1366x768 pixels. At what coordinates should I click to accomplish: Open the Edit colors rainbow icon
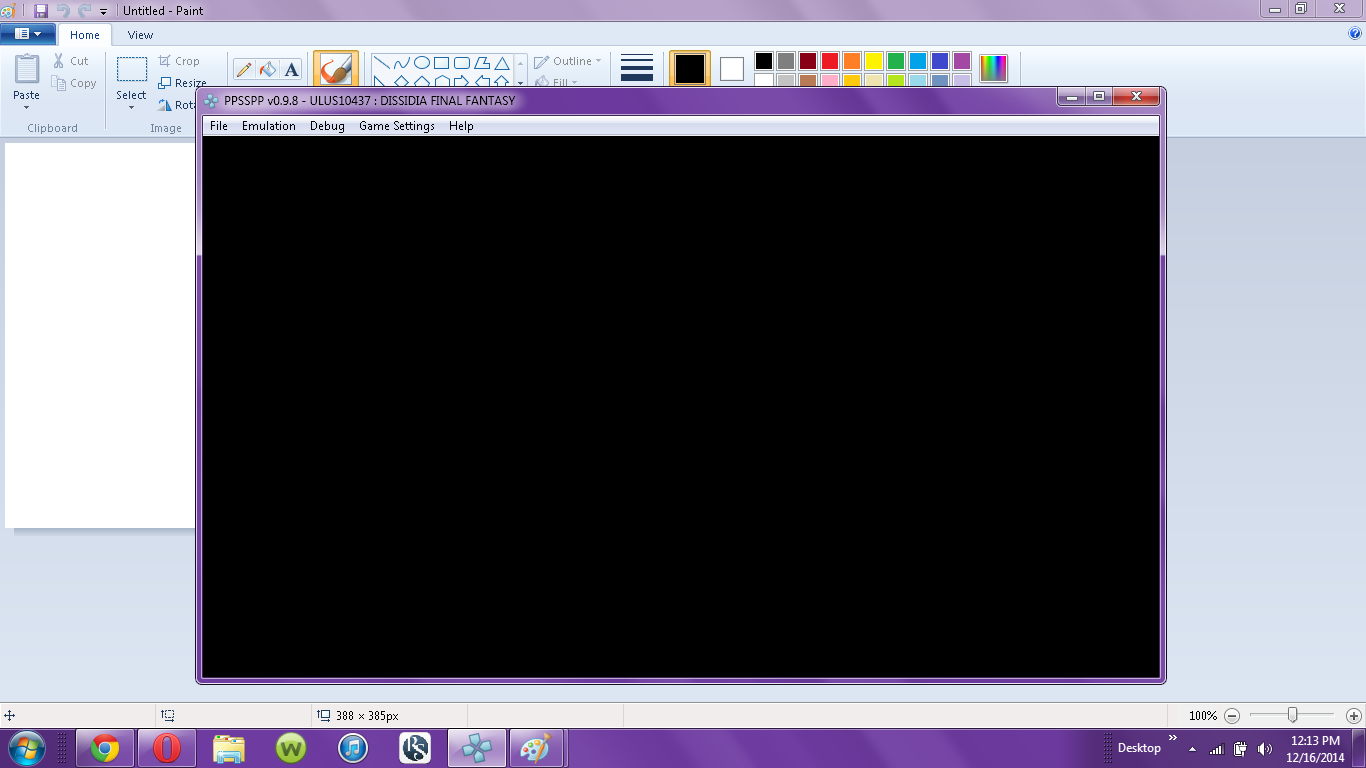993,68
